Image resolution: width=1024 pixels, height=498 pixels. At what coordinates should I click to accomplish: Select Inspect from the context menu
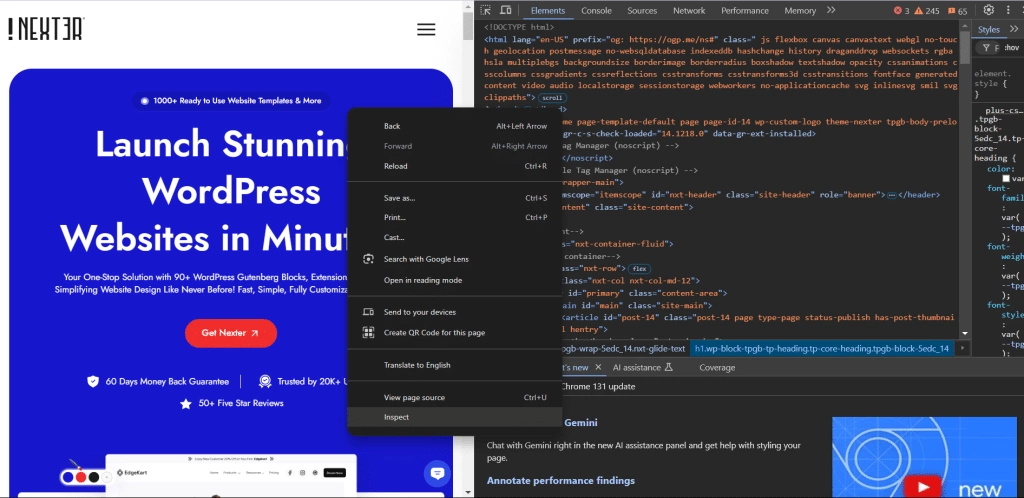click(397, 417)
